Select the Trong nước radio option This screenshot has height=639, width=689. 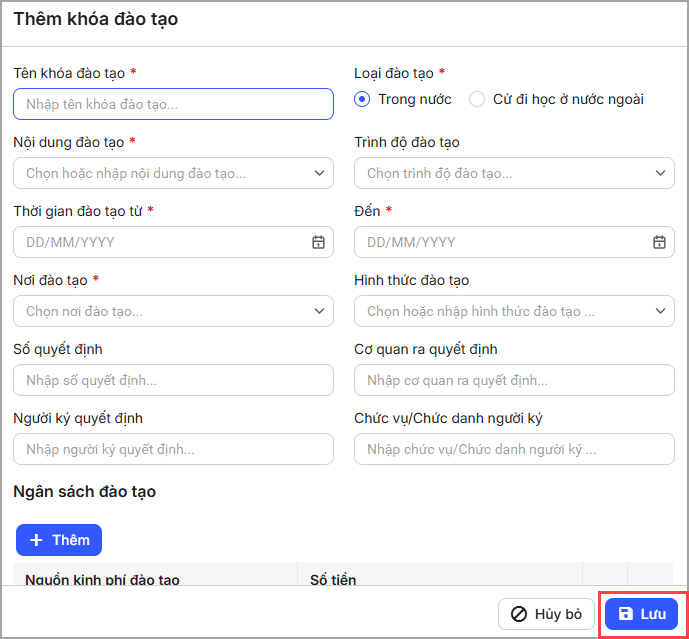tap(363, 99)
